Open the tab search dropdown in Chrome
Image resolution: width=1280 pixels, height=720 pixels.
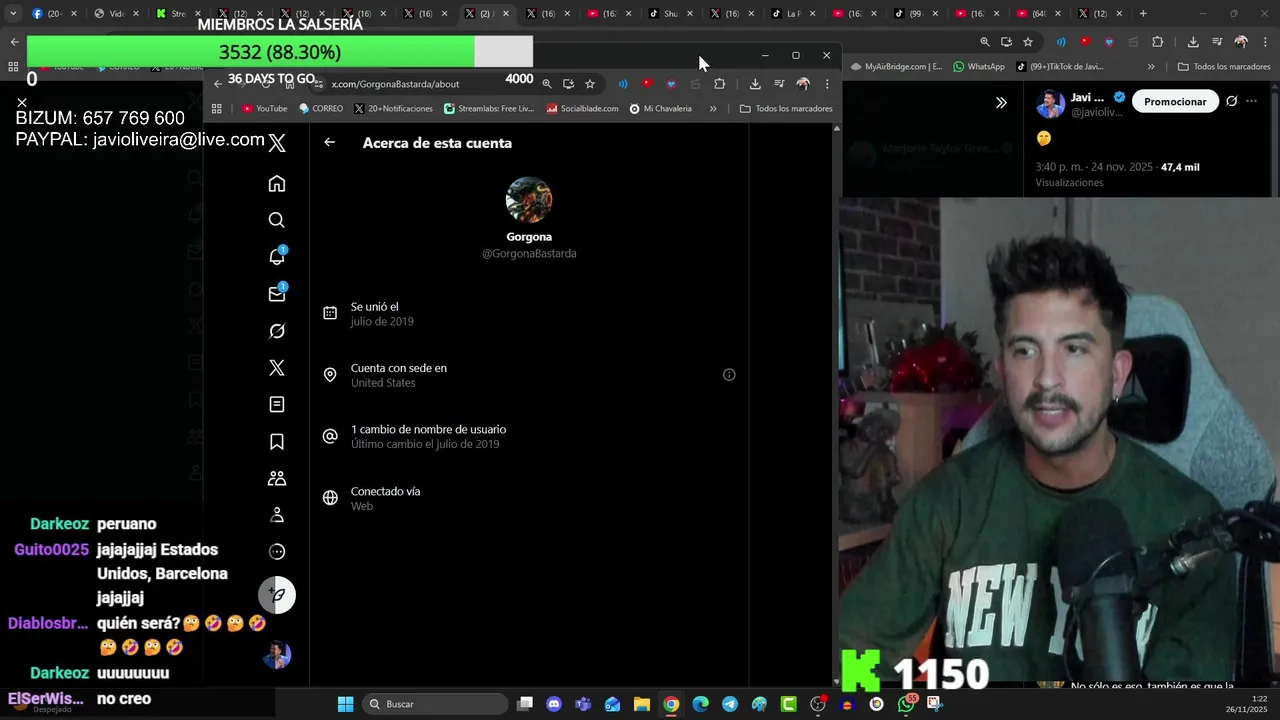tap(13, 14)
